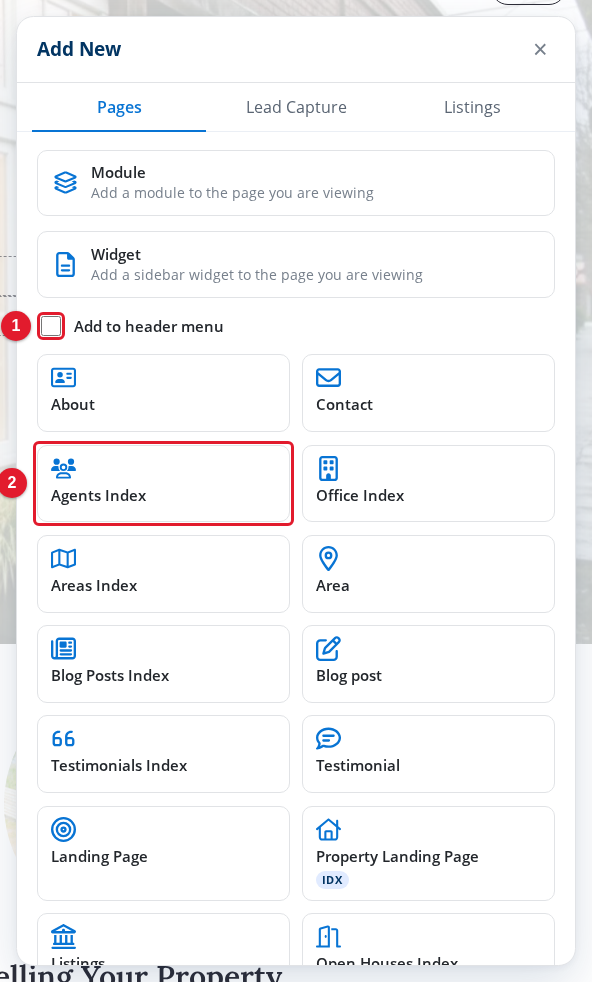
Task: Enable Add to header menu checkbox
Action: (51, 326)
